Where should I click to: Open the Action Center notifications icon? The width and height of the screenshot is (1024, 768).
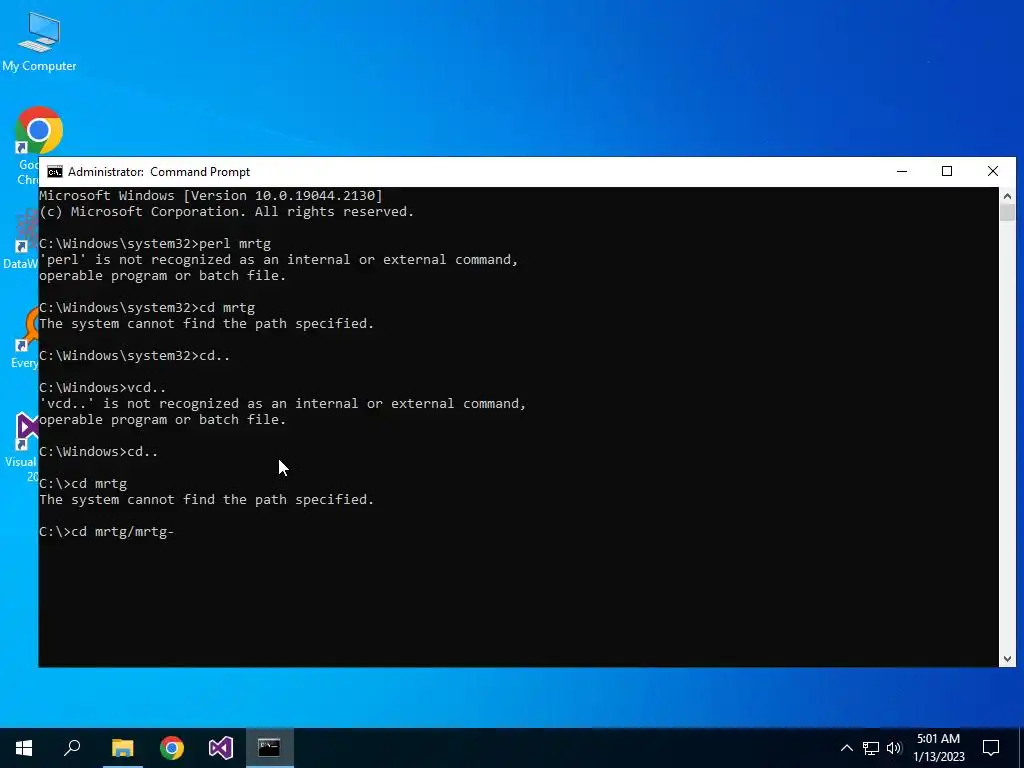(x=991, y=748)
